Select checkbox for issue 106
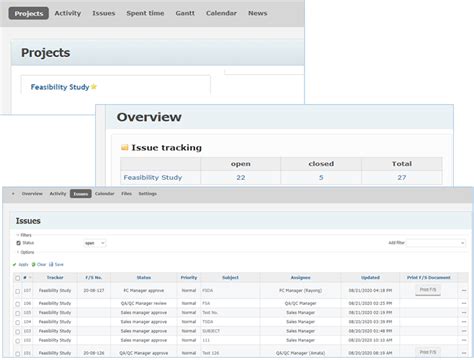The width and height of the screenshot is (474, 360). tap(18, 304)
